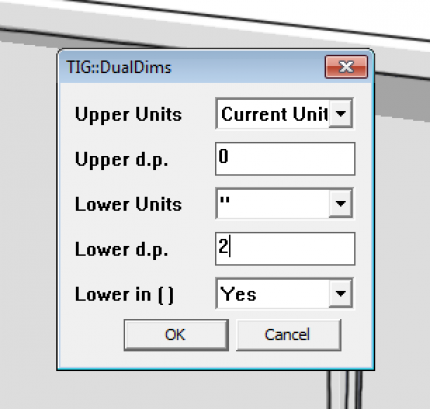The height and width of the screenshot is (409, 430).
Task: Click the gray model surface left of dialog
Action: (x=27, y=217)
